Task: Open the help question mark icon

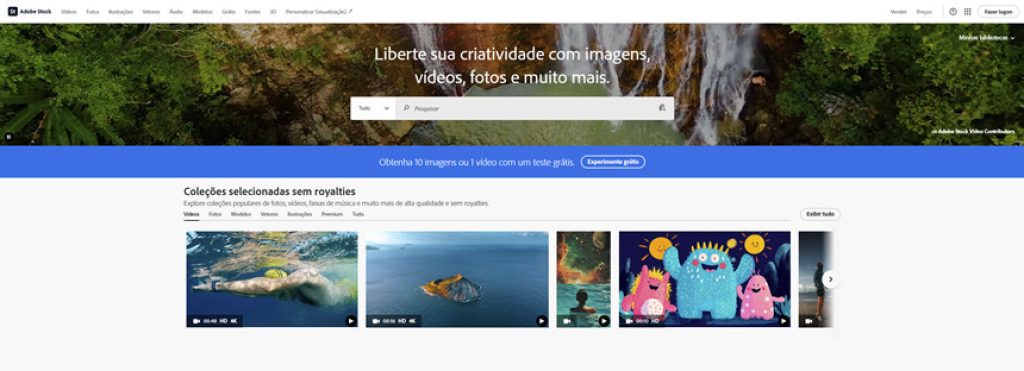Action: click(953, 12)
